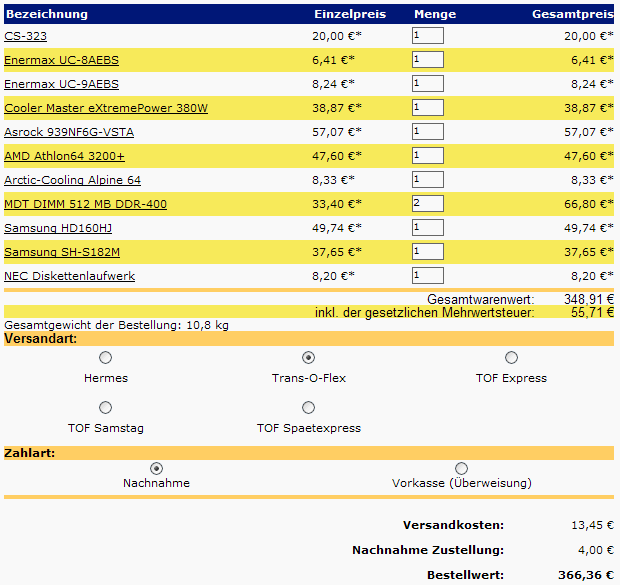
Task: Click MDT DIMM quantity field showing 2
Action: [x=428, y=204]
